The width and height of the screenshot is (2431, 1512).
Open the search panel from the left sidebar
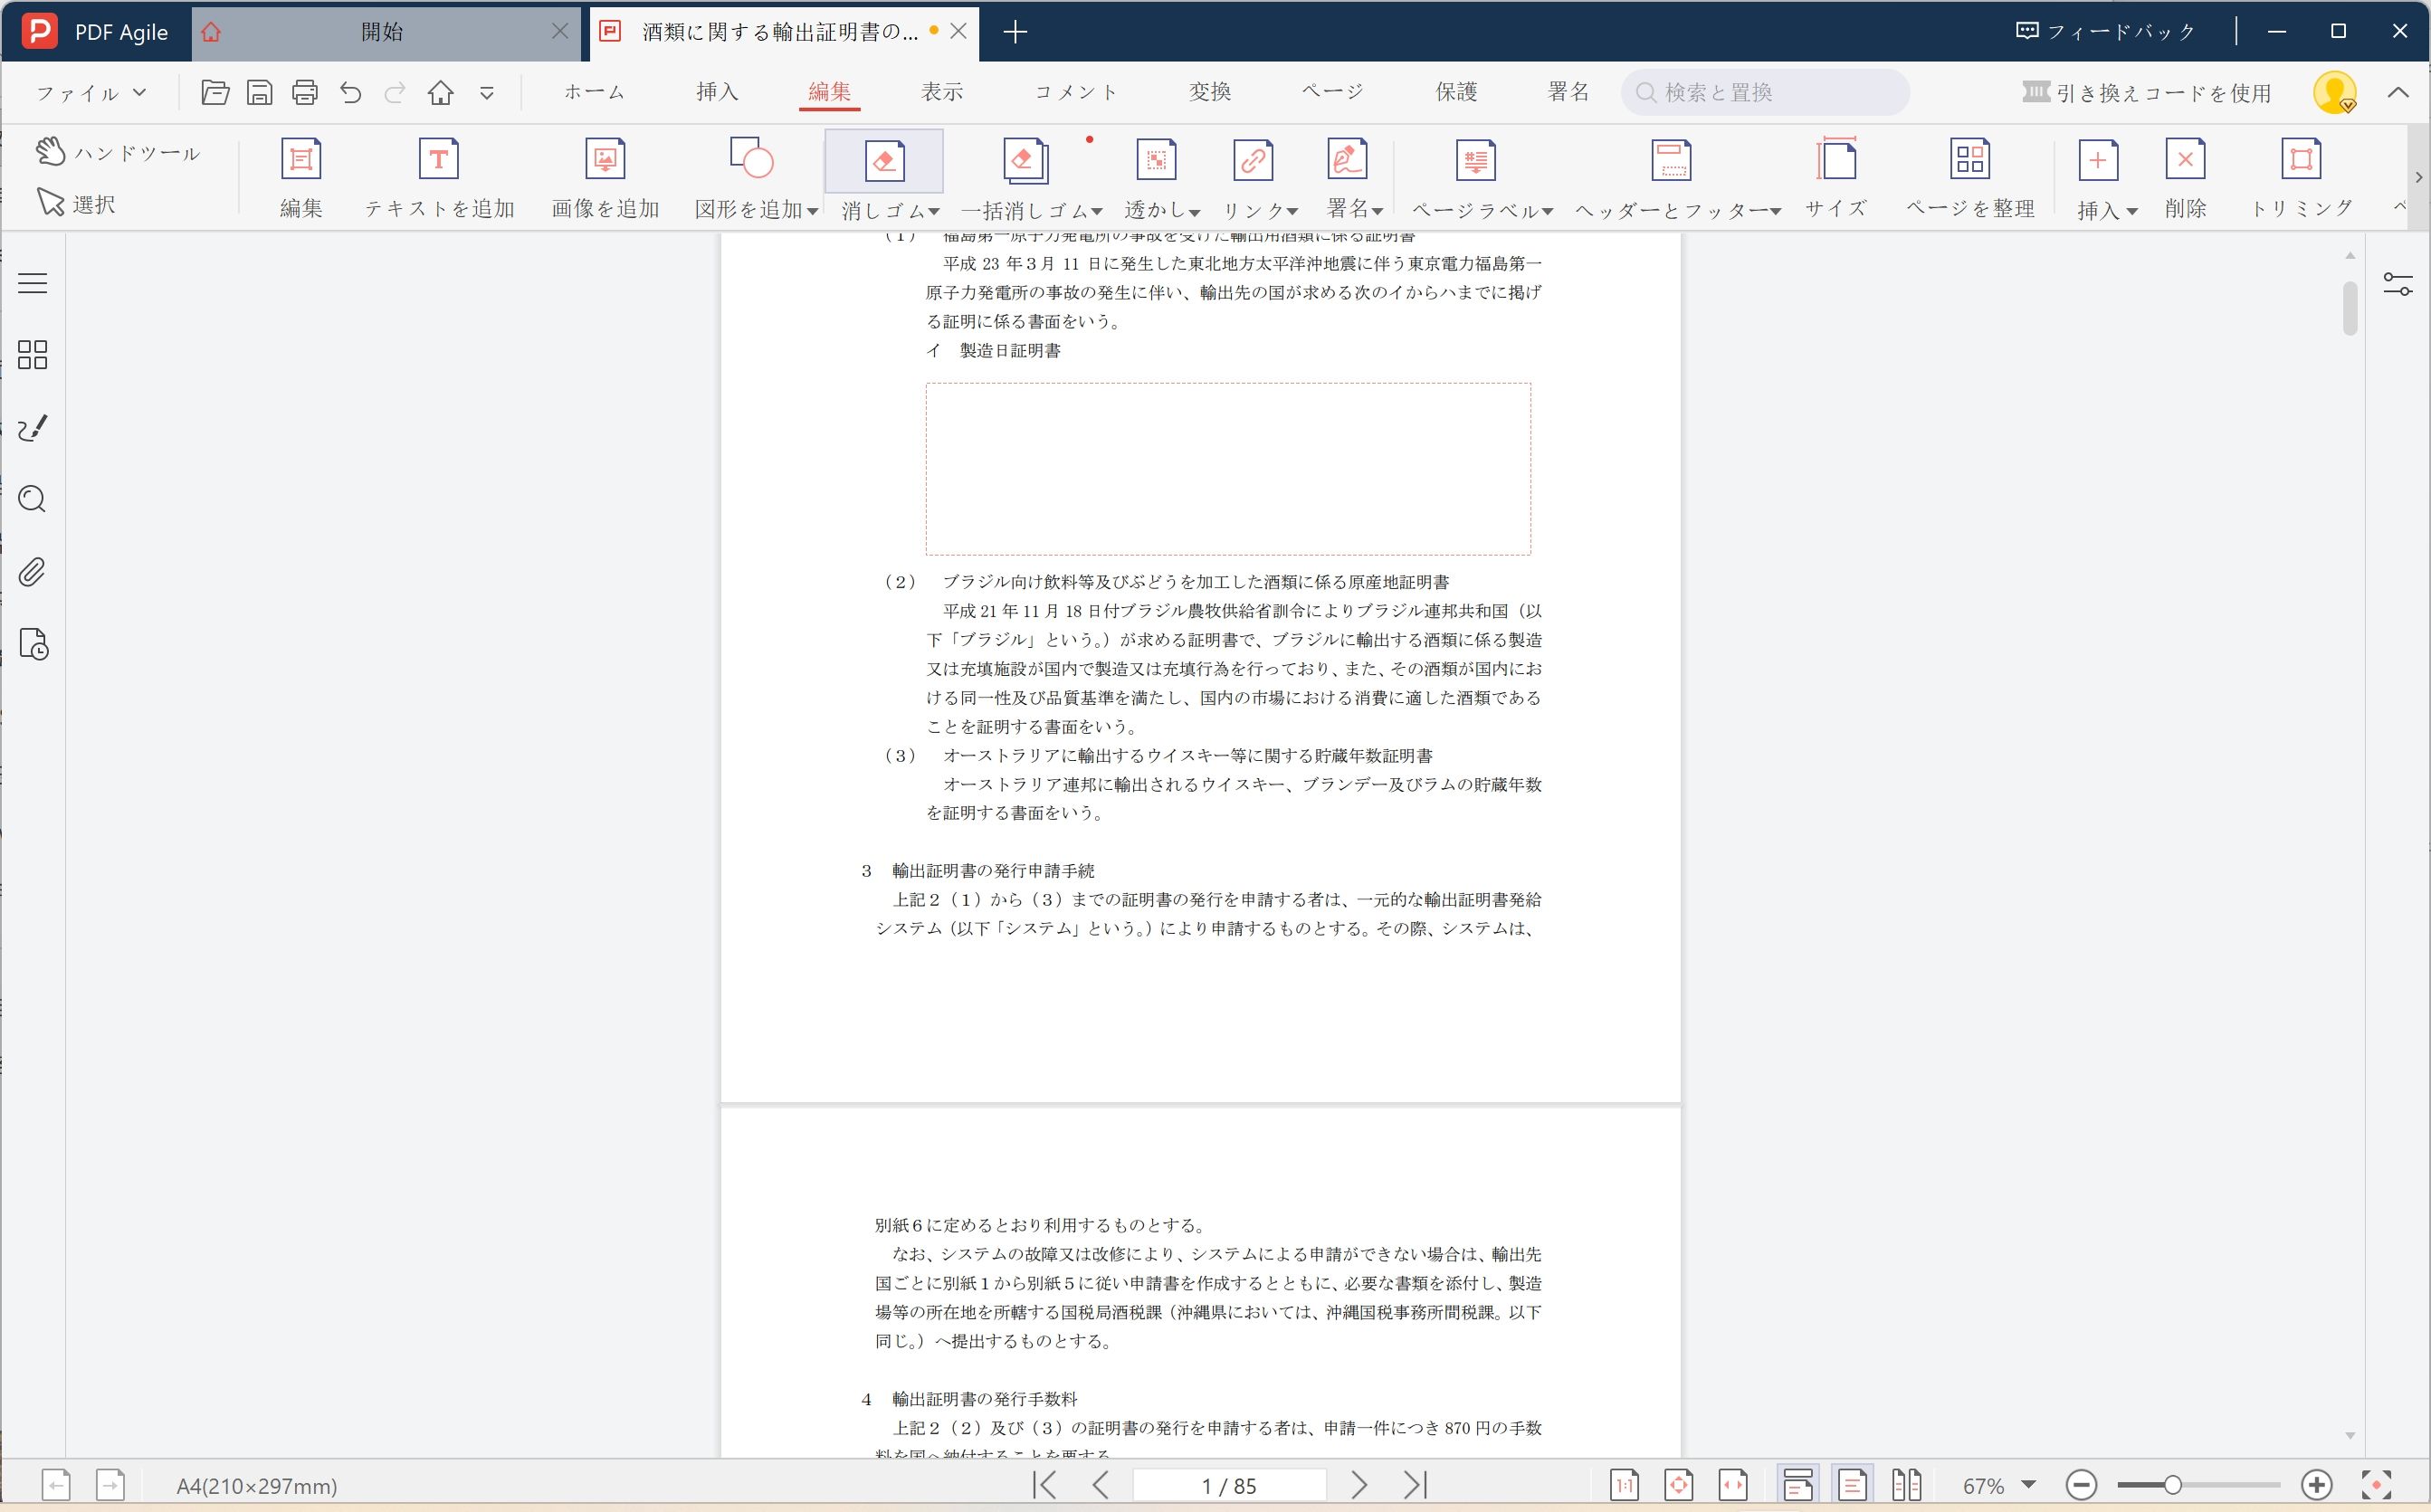coord(32,499)
